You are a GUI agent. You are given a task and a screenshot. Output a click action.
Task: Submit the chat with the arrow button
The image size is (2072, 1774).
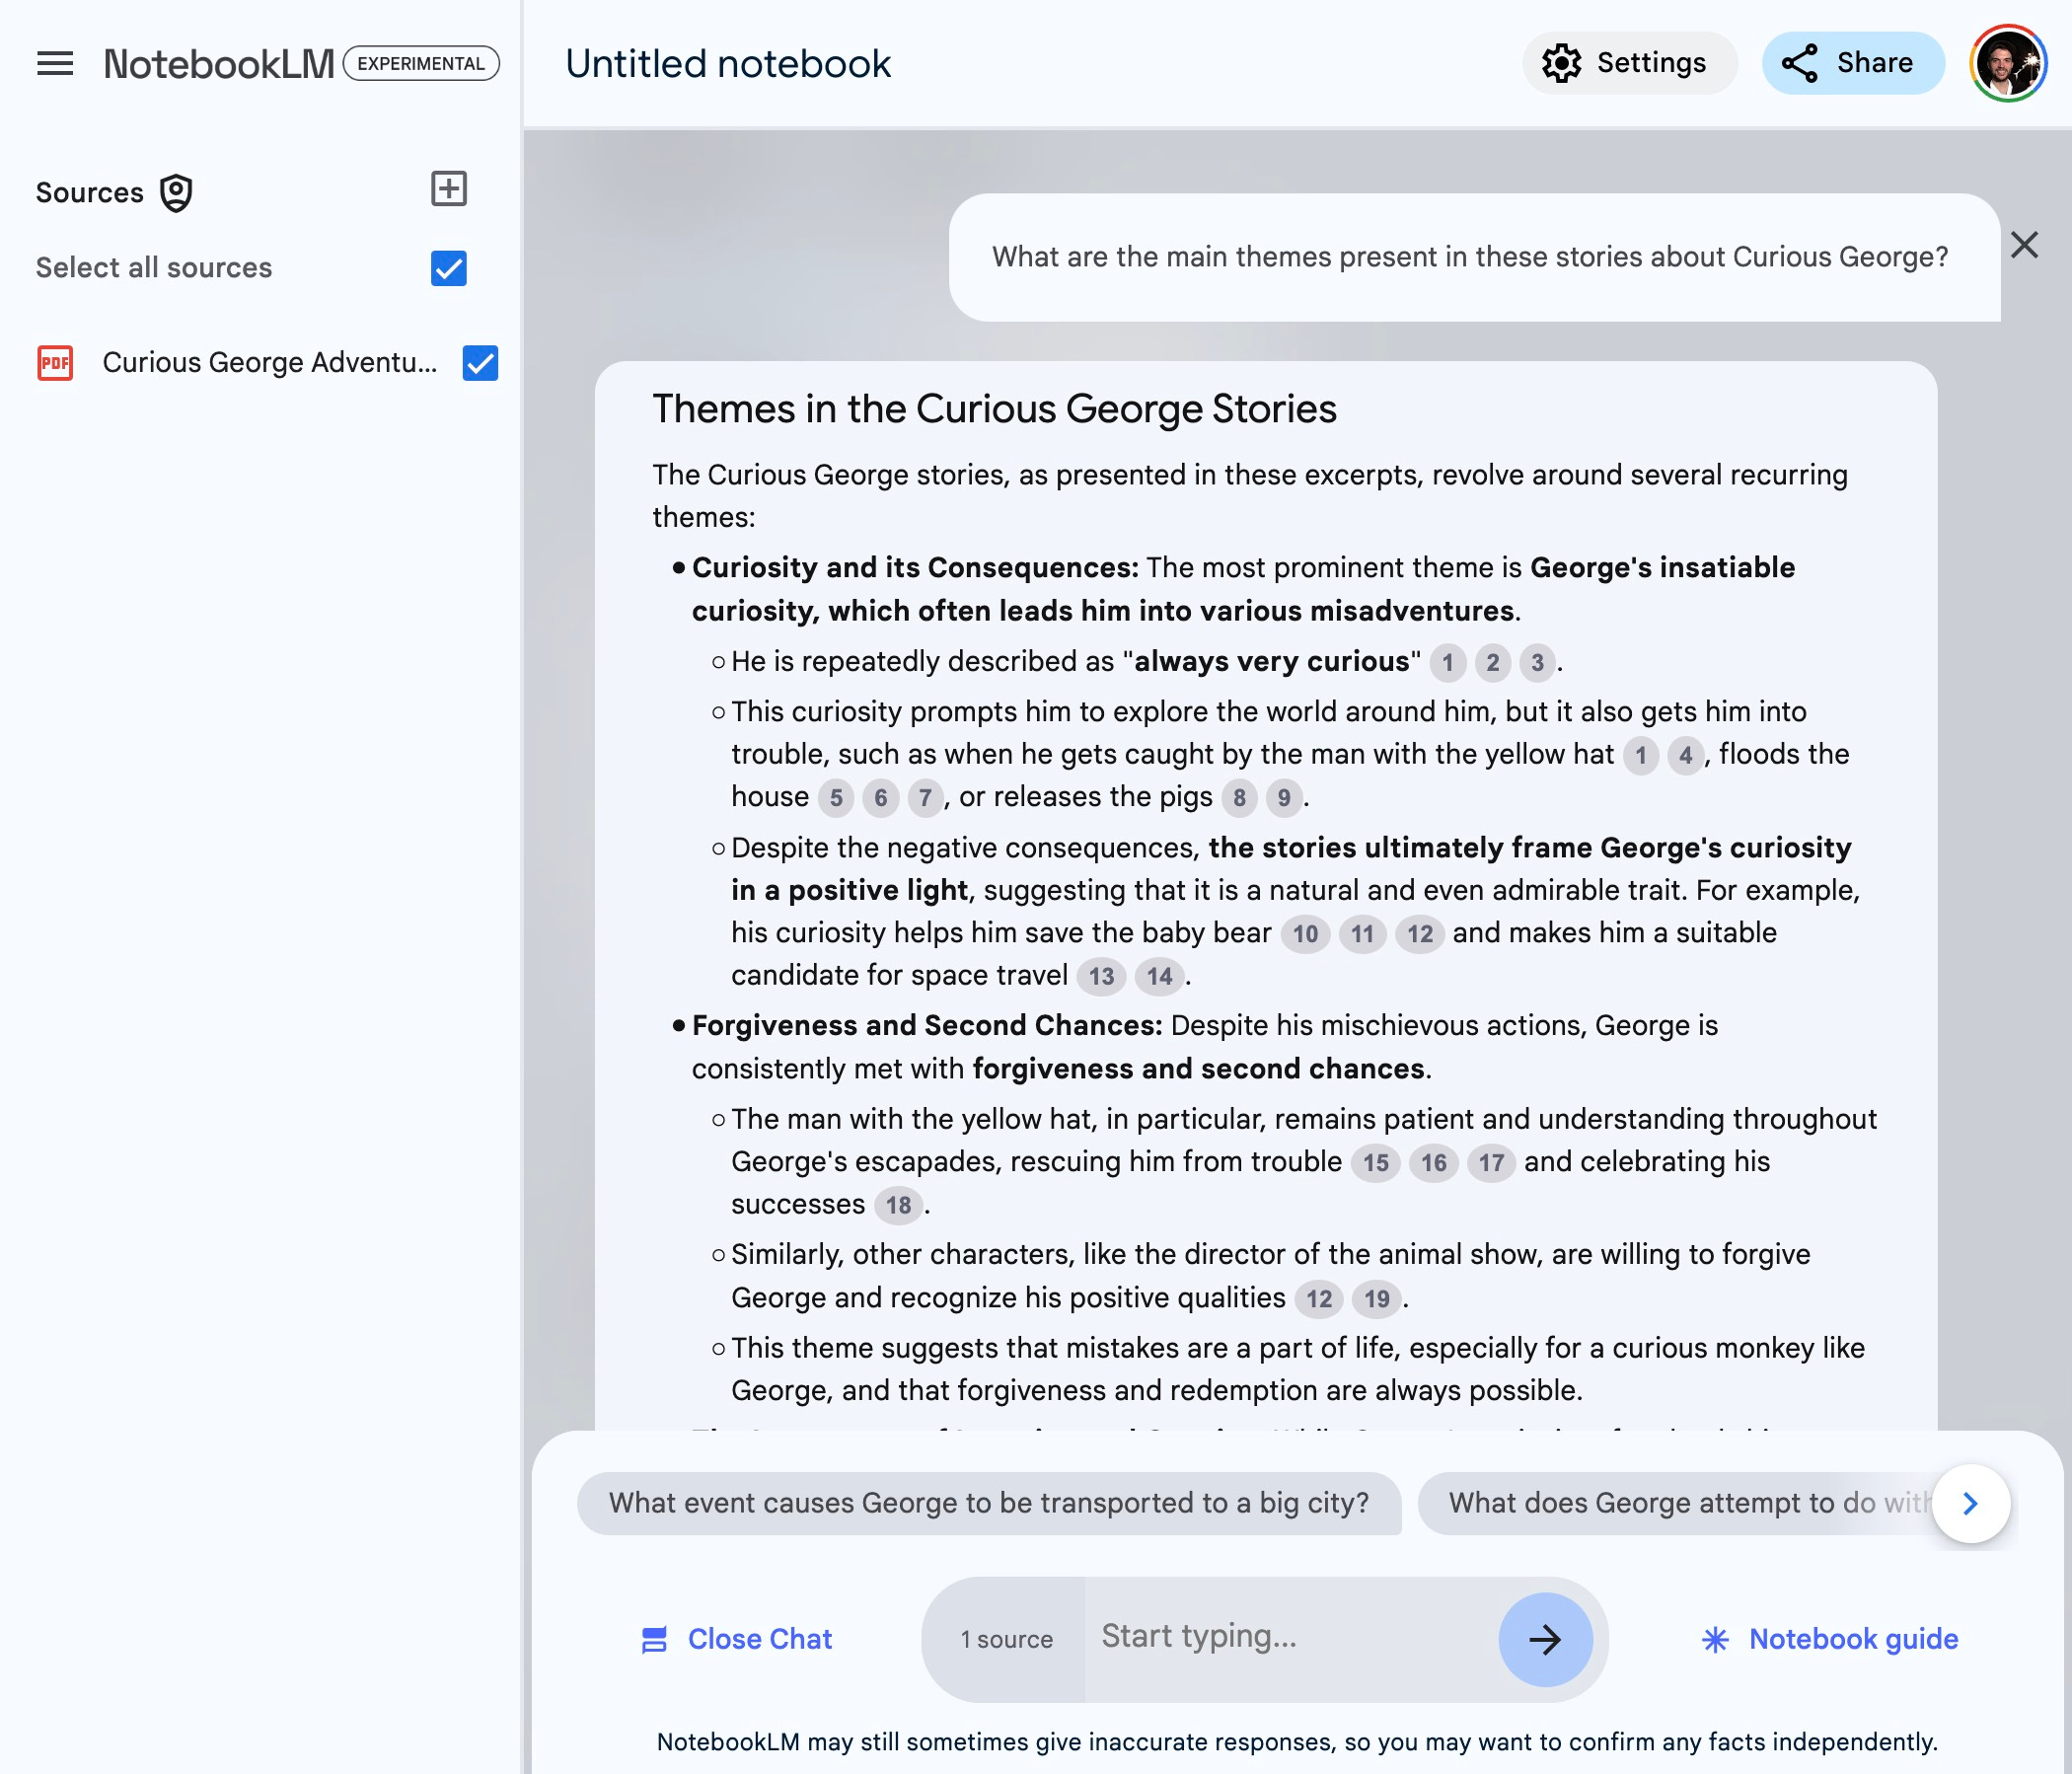pyautogui.click(x=1545, y=1639)
